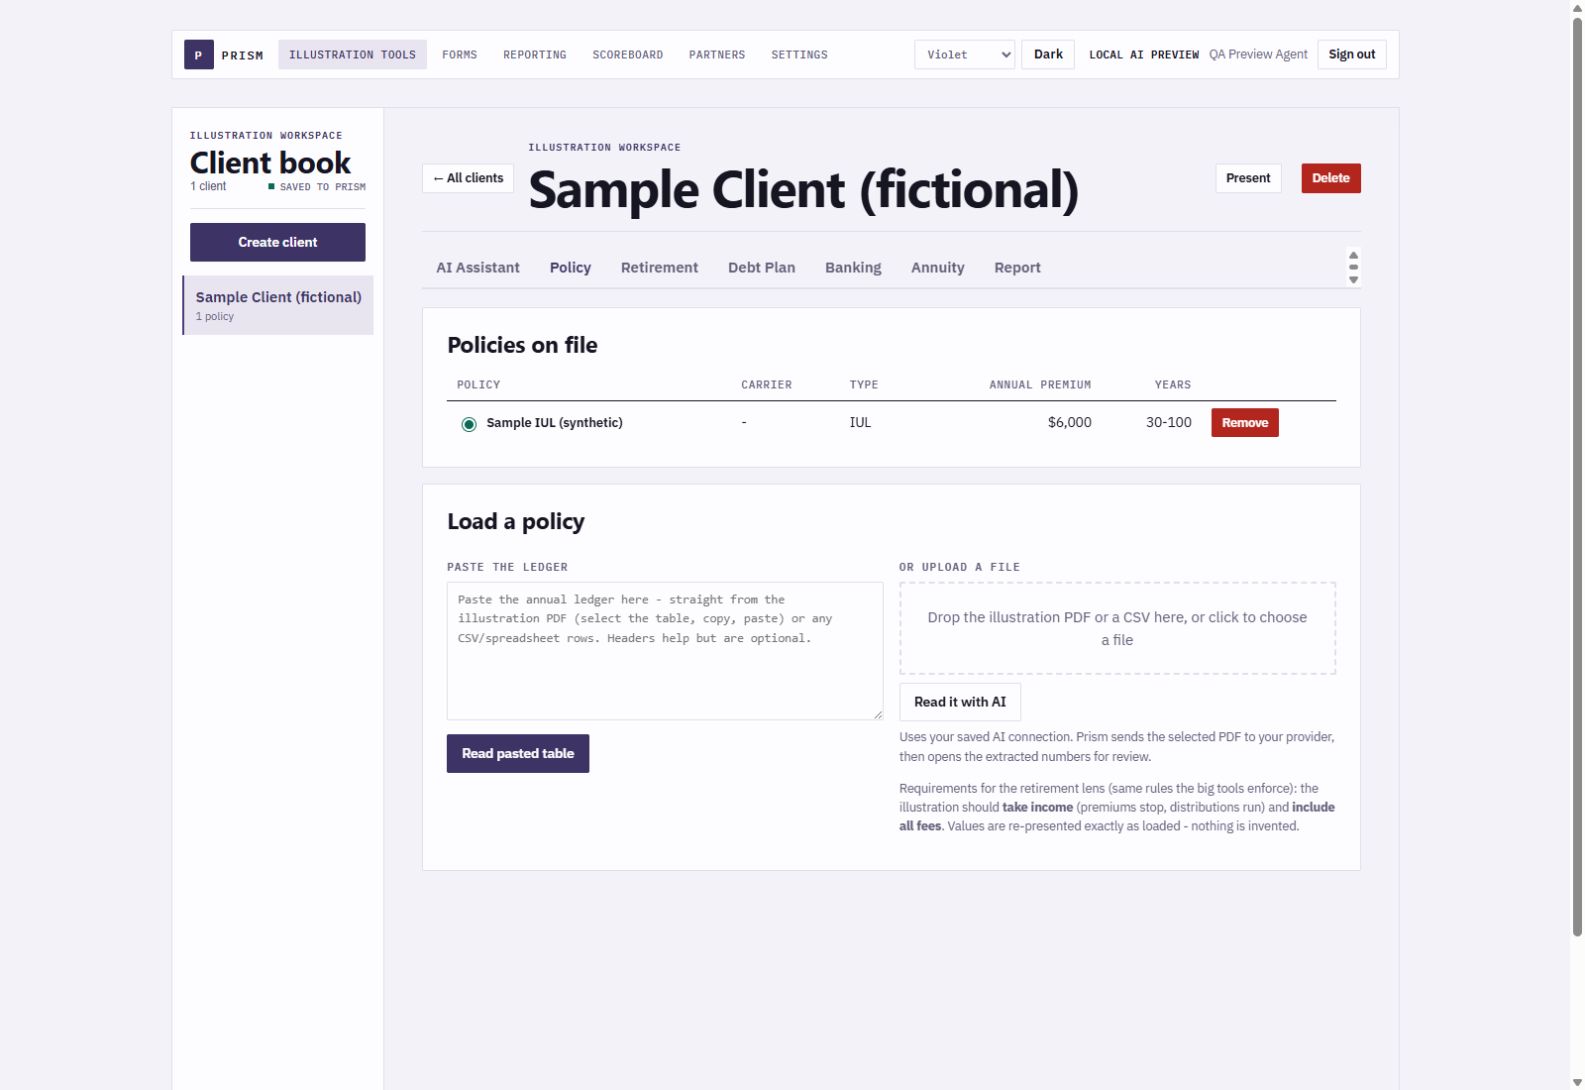This screenshot has height=1090, width=1585.
Task: Click the 30-100 years value
Action: coord(1168,423)
